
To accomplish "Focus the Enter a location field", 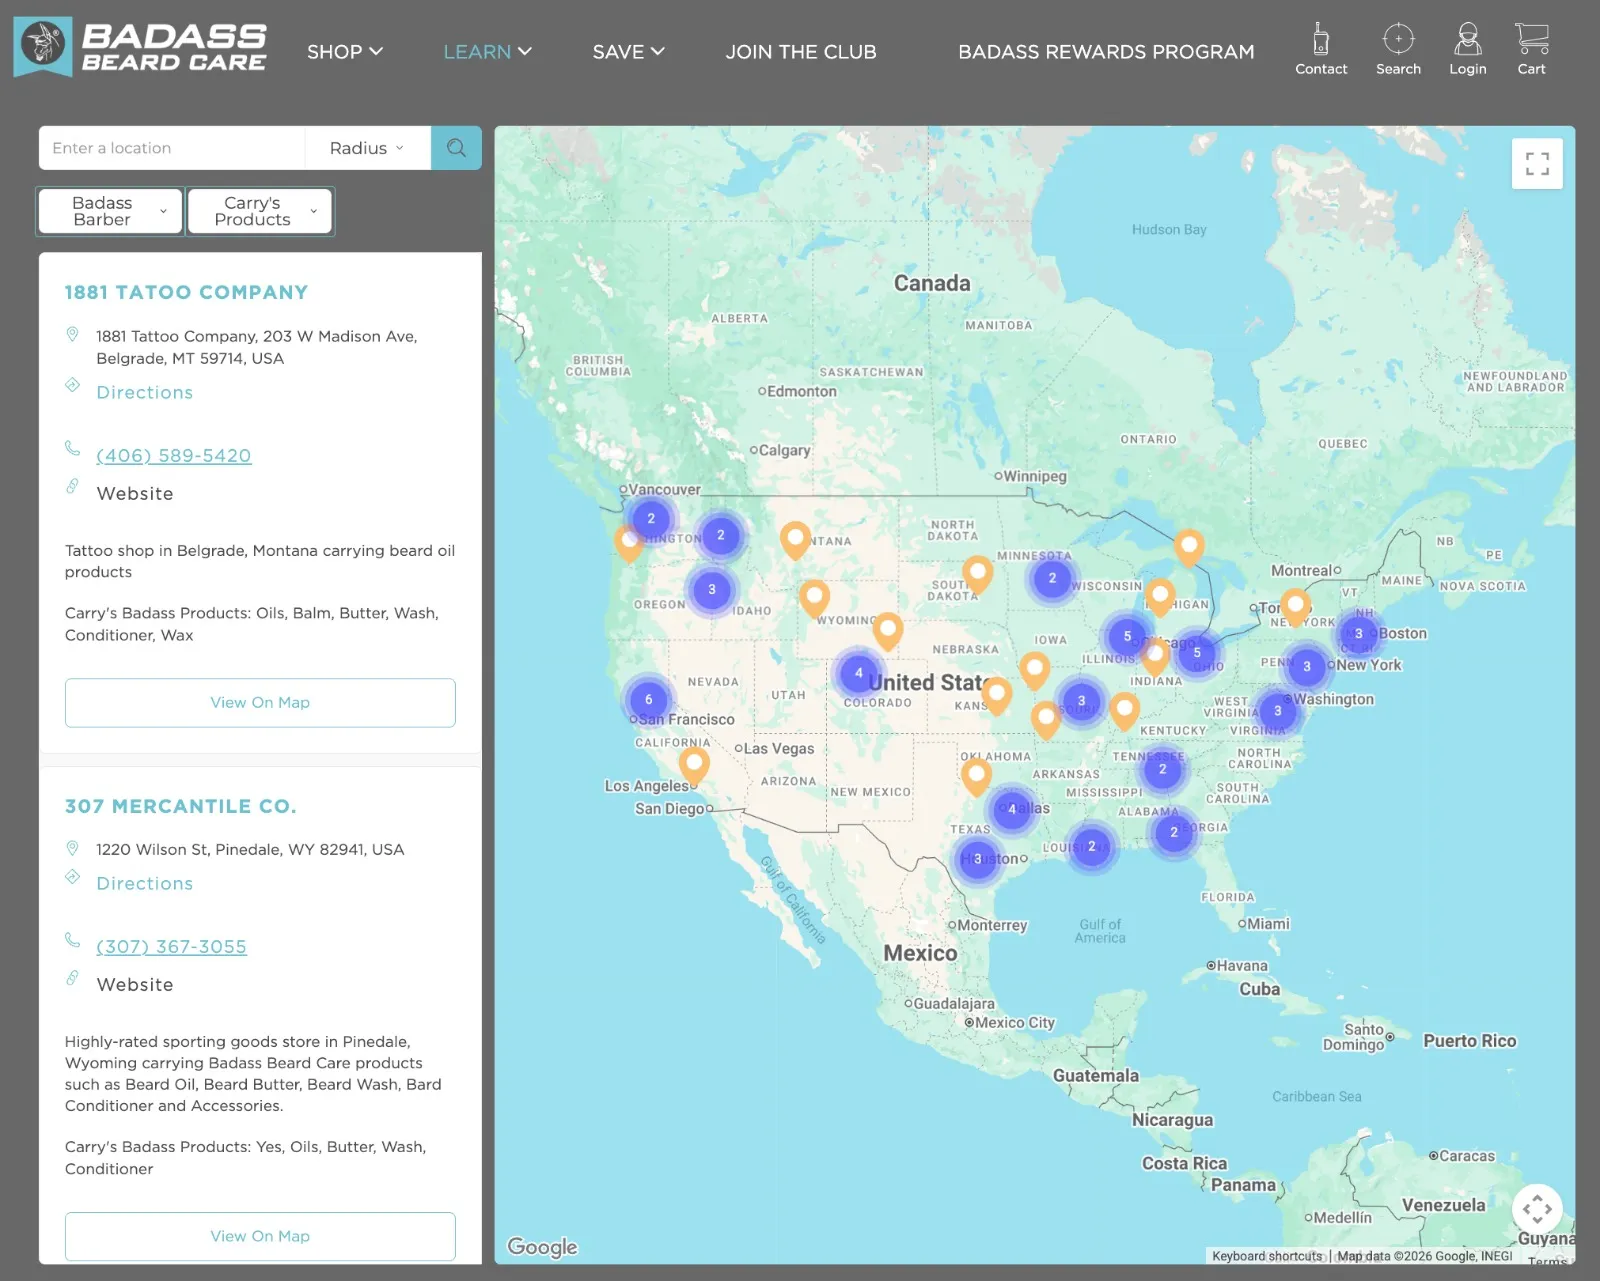I will coord(172,148).
